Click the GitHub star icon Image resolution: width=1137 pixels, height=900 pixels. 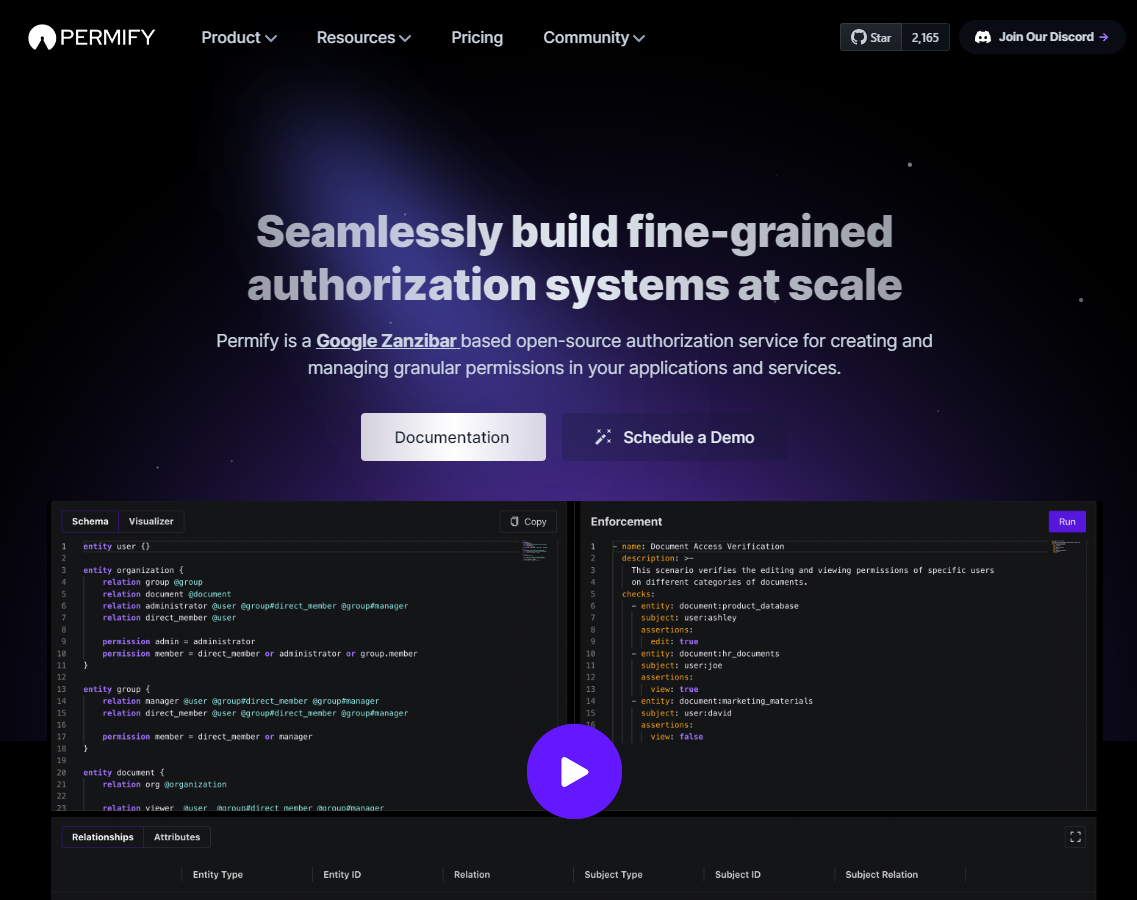coord(858,37)
